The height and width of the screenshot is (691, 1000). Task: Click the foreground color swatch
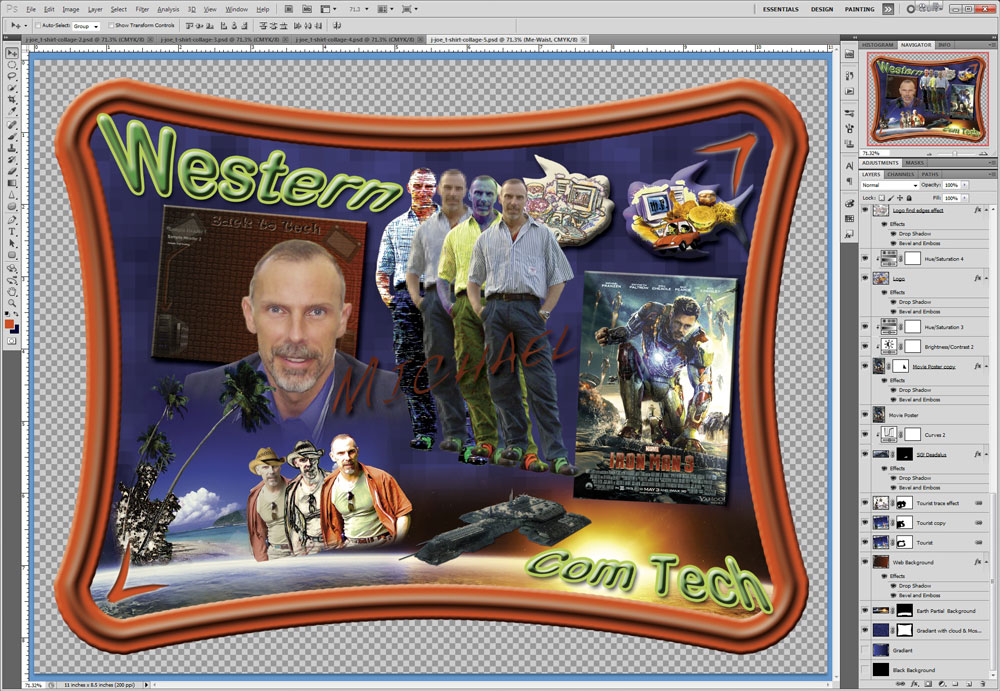coord(9,324)
